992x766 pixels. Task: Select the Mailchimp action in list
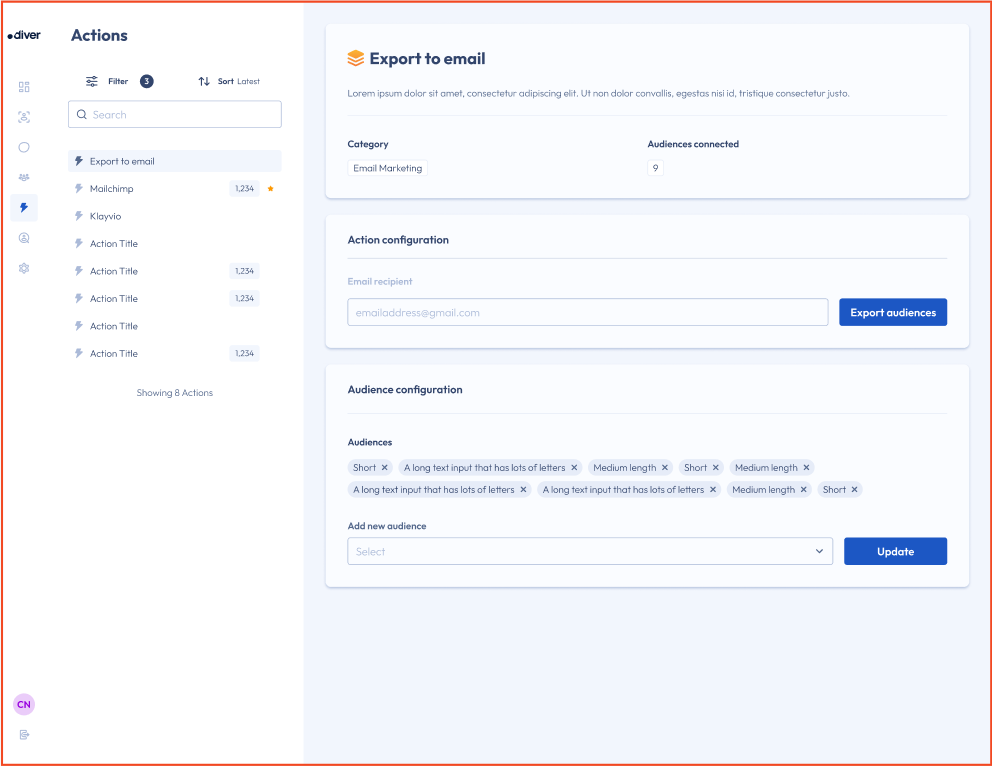(111, 189)
